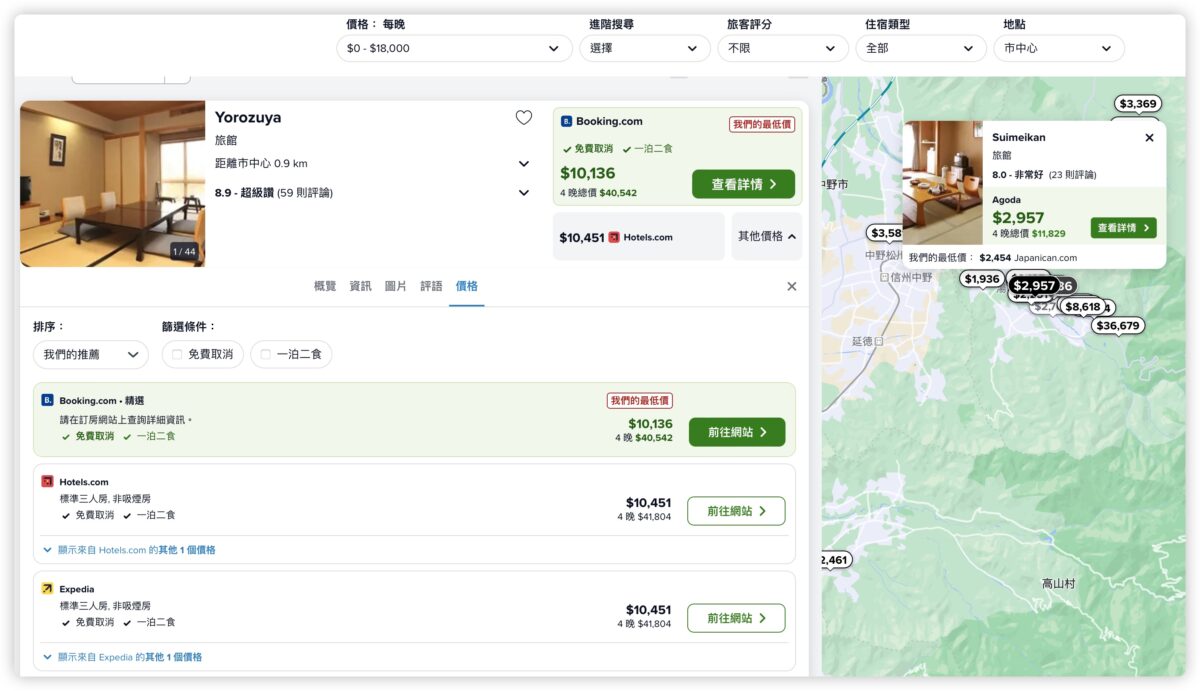1200x691 pixels.
Task: Open the Suimeikan photo thumbnail
Action: [942, 183]
